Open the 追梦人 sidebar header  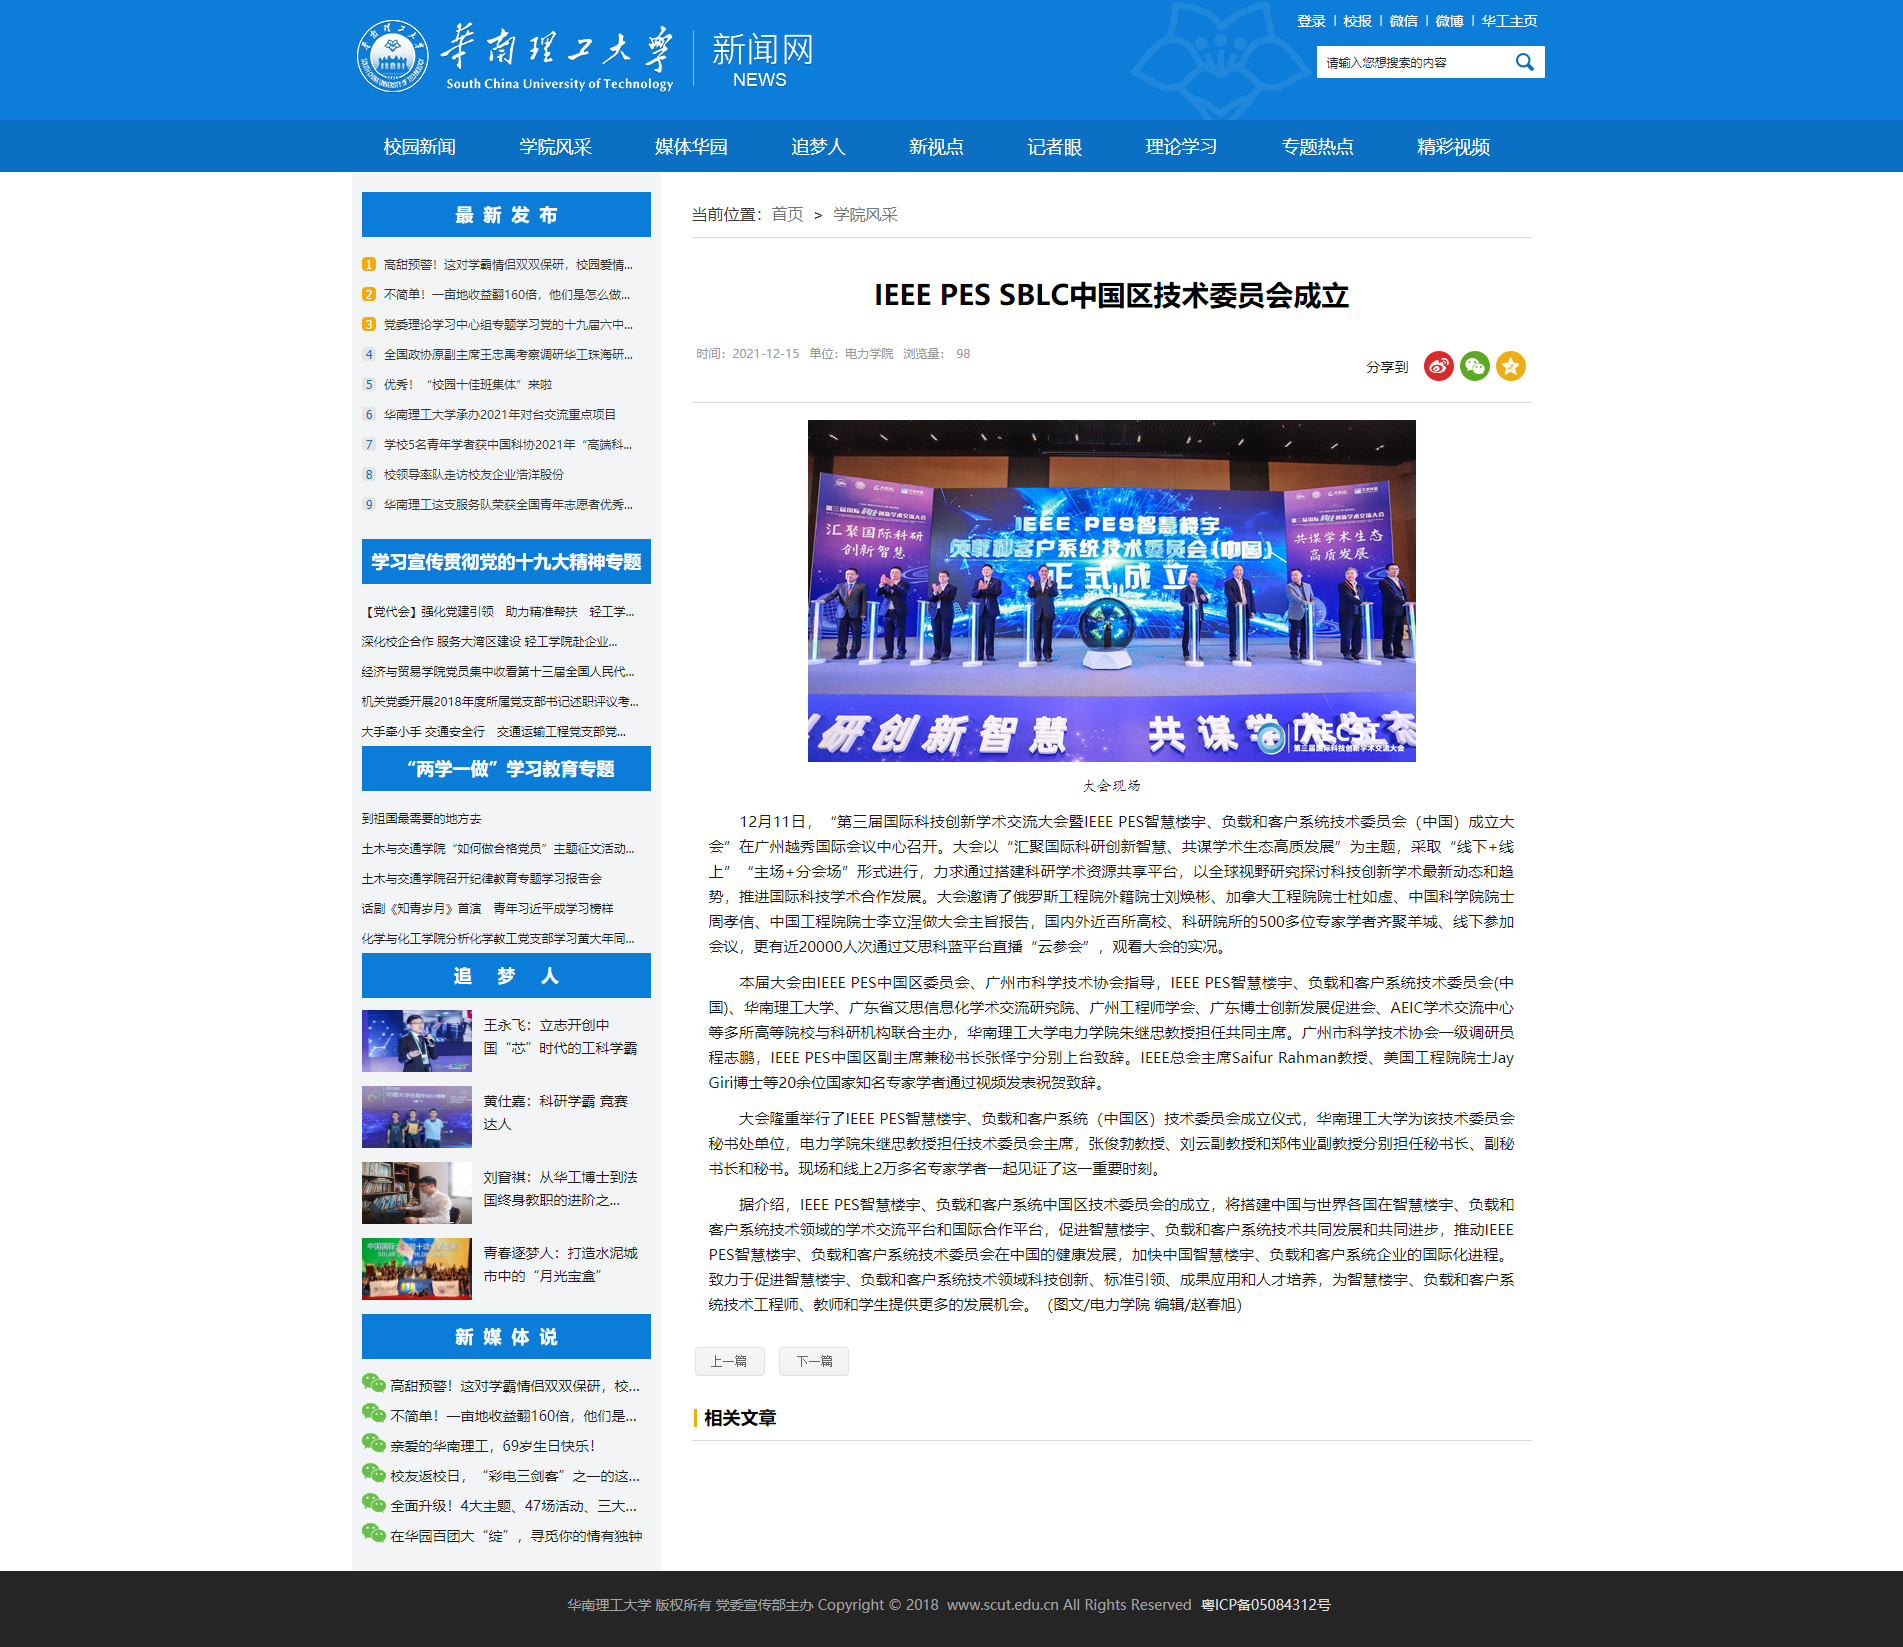click(506, 975)
